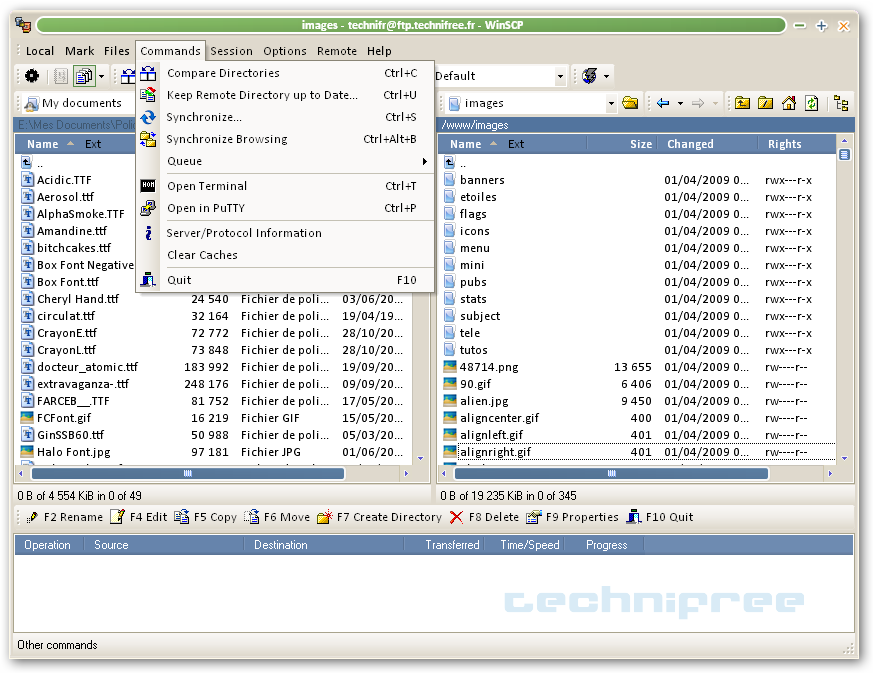Expand the images remote directory dropdown
Viewport: 873px width, 673px height.
(611, 103)
